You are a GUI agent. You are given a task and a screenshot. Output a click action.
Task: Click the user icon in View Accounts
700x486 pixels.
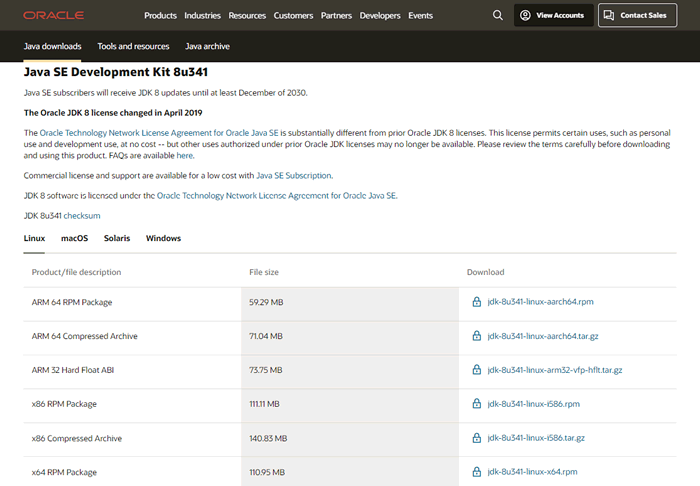click(525, 15)
